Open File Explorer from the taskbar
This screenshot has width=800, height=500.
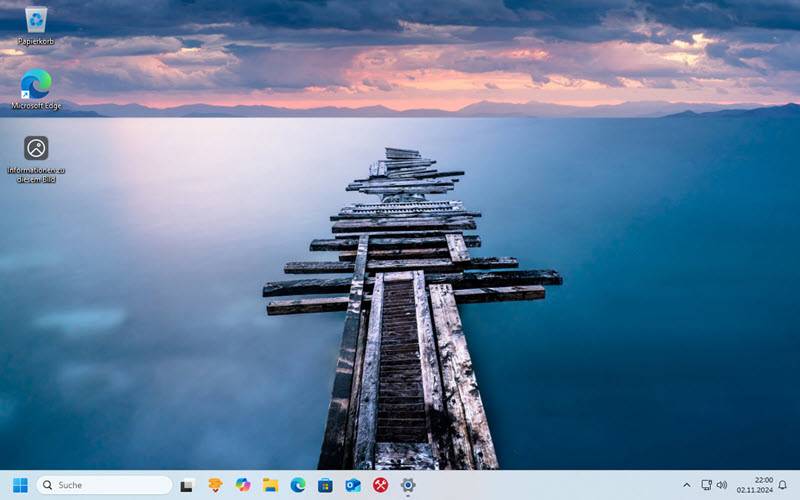270,485
